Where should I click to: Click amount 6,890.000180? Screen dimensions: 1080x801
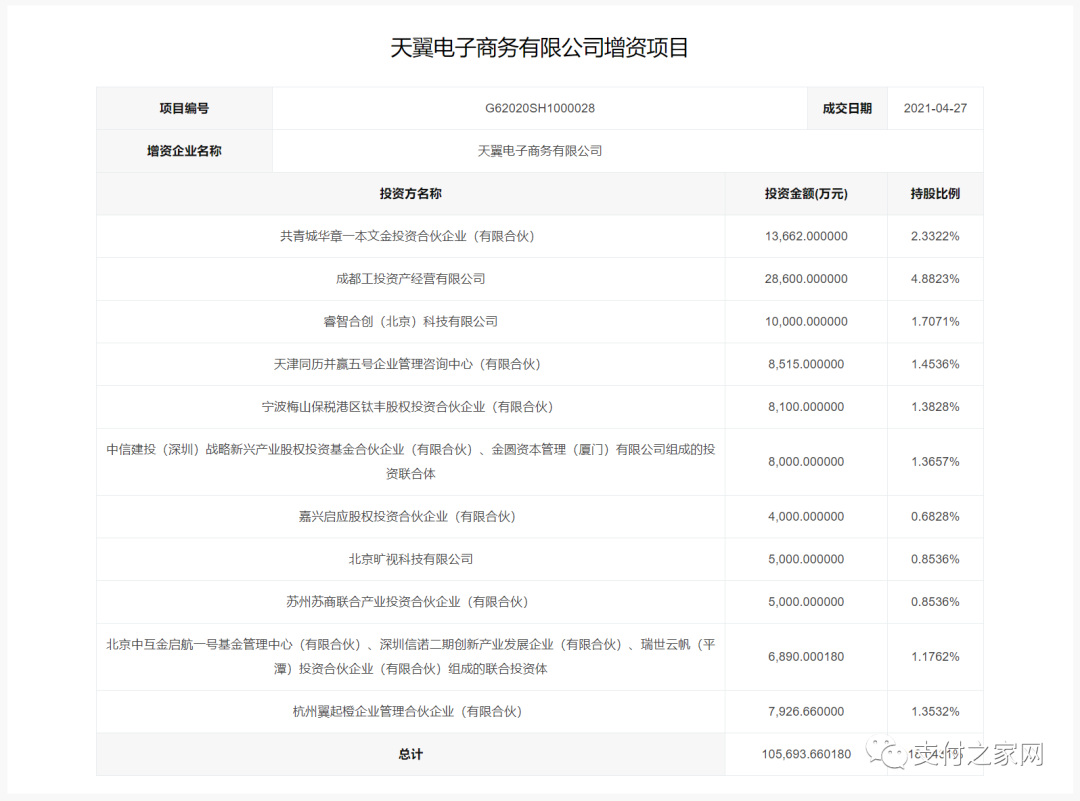tap(806, 656)
